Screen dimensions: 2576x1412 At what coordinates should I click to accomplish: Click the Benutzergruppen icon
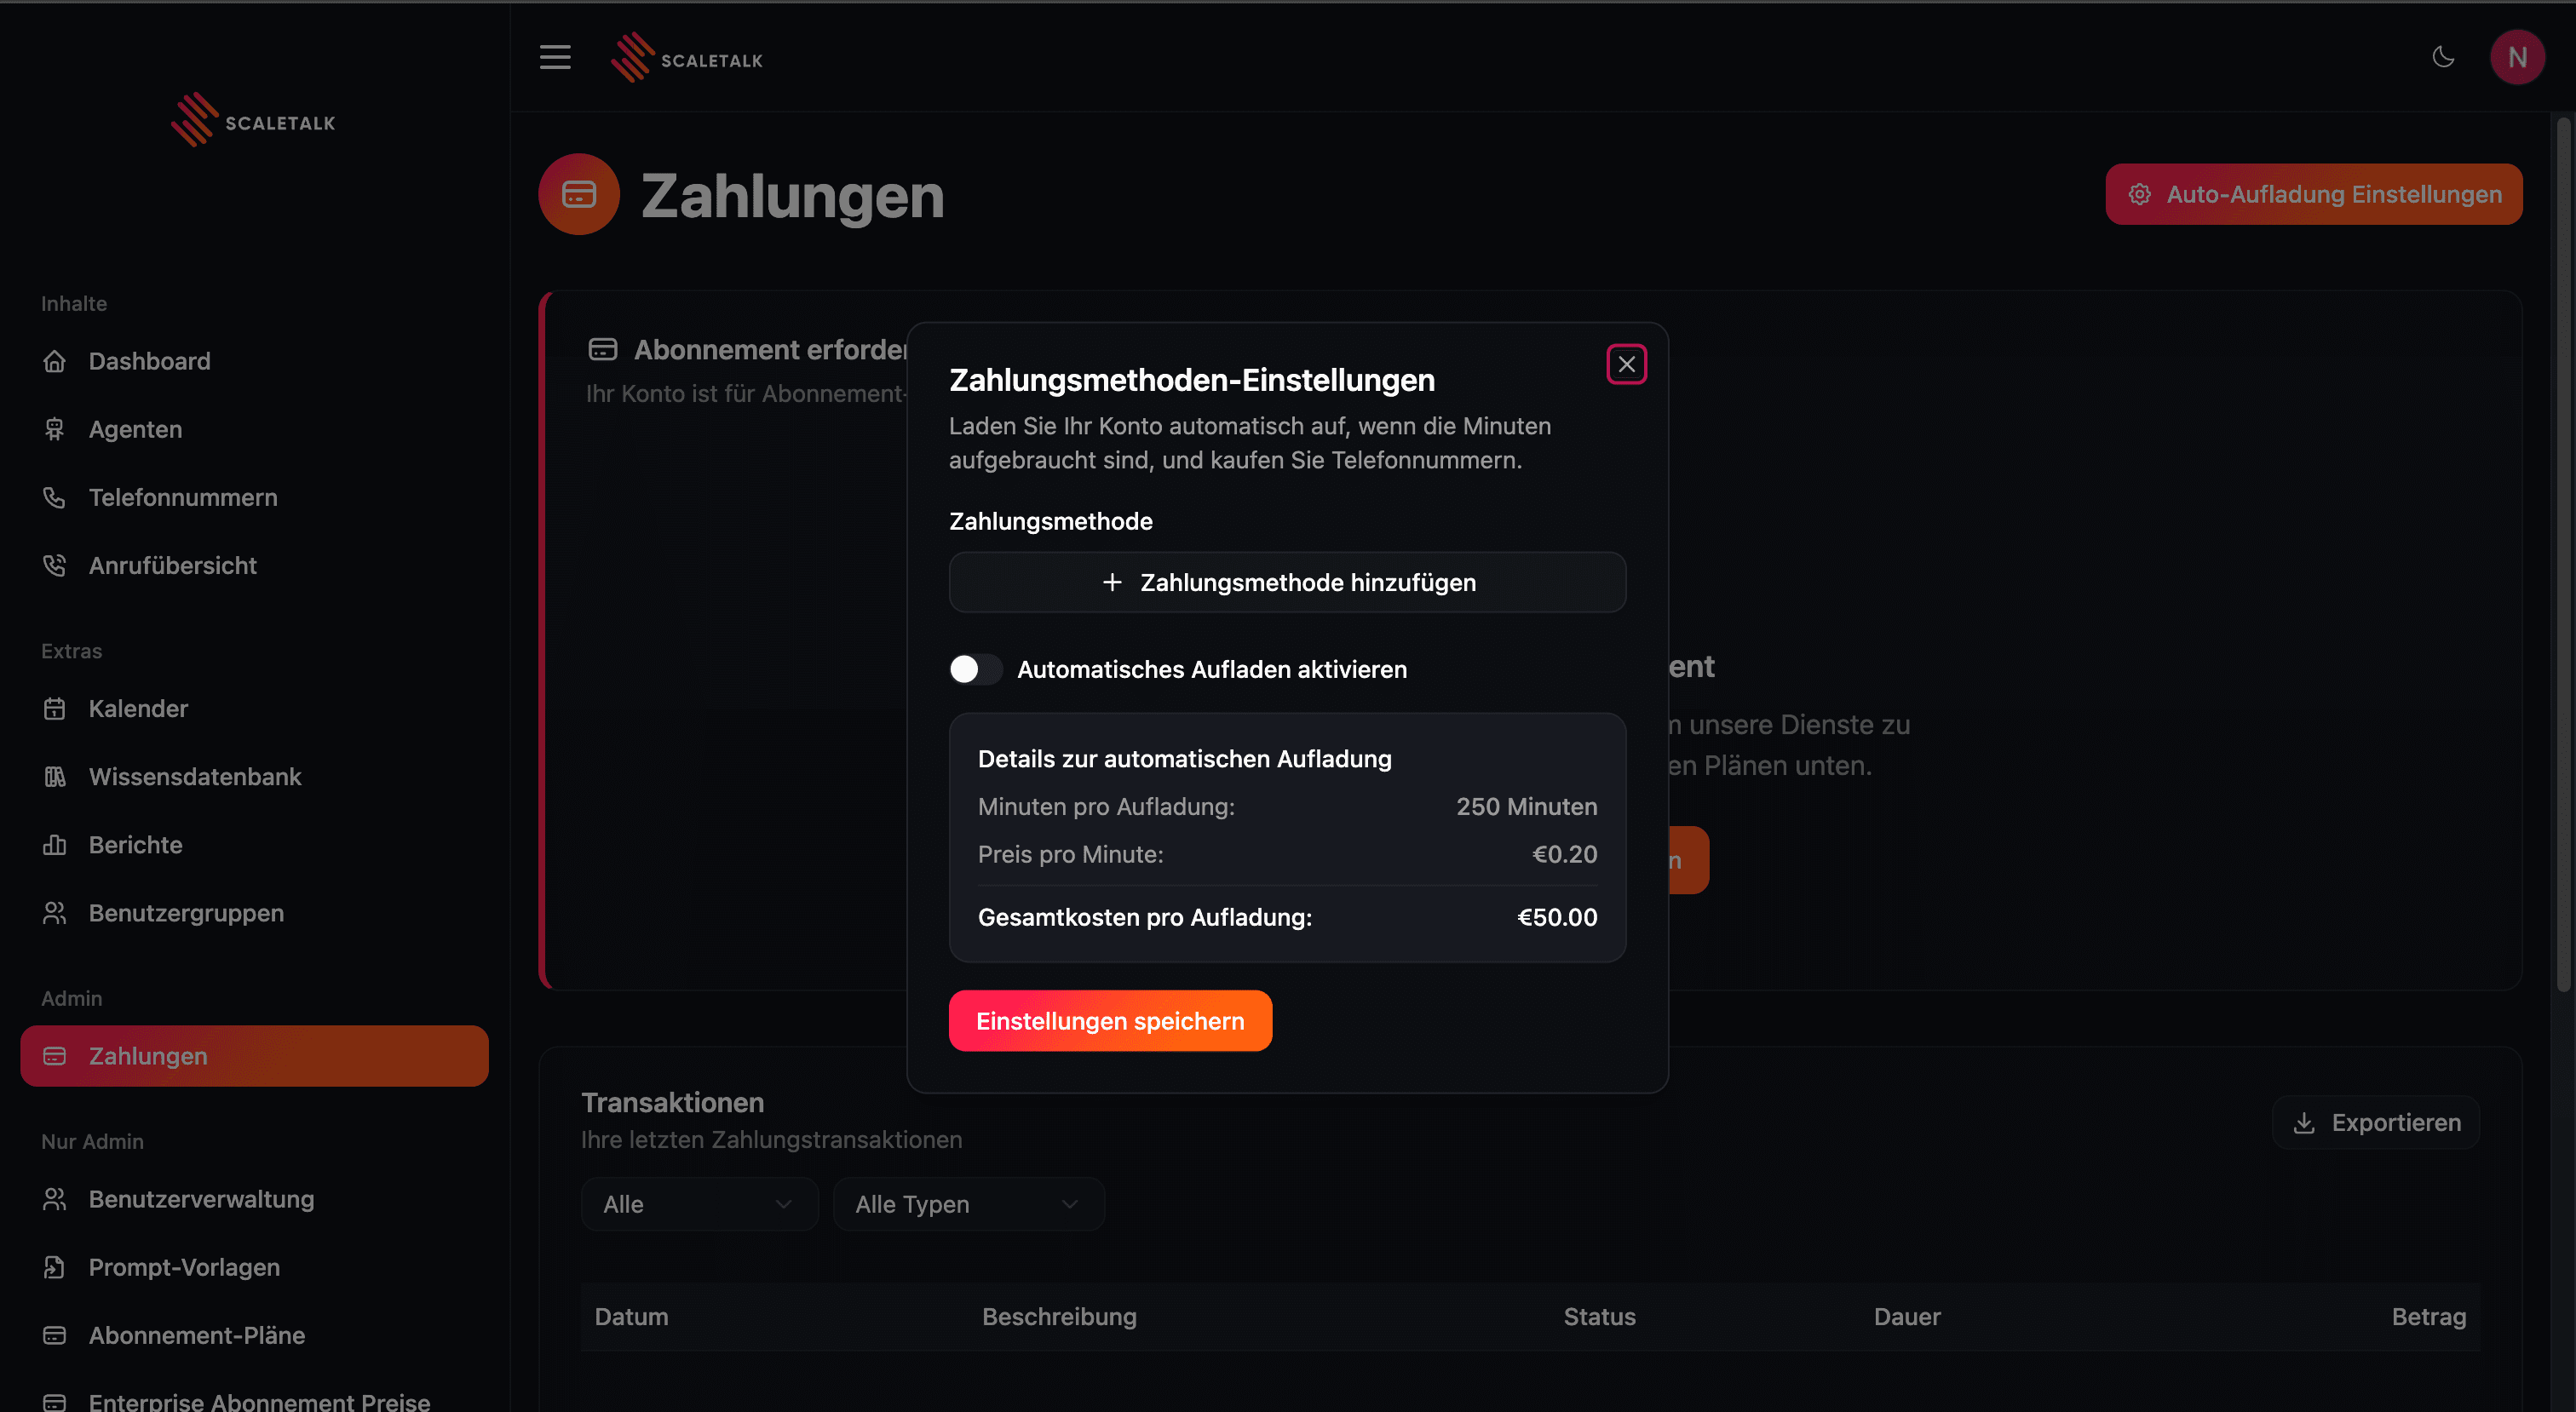click(55, 912)
